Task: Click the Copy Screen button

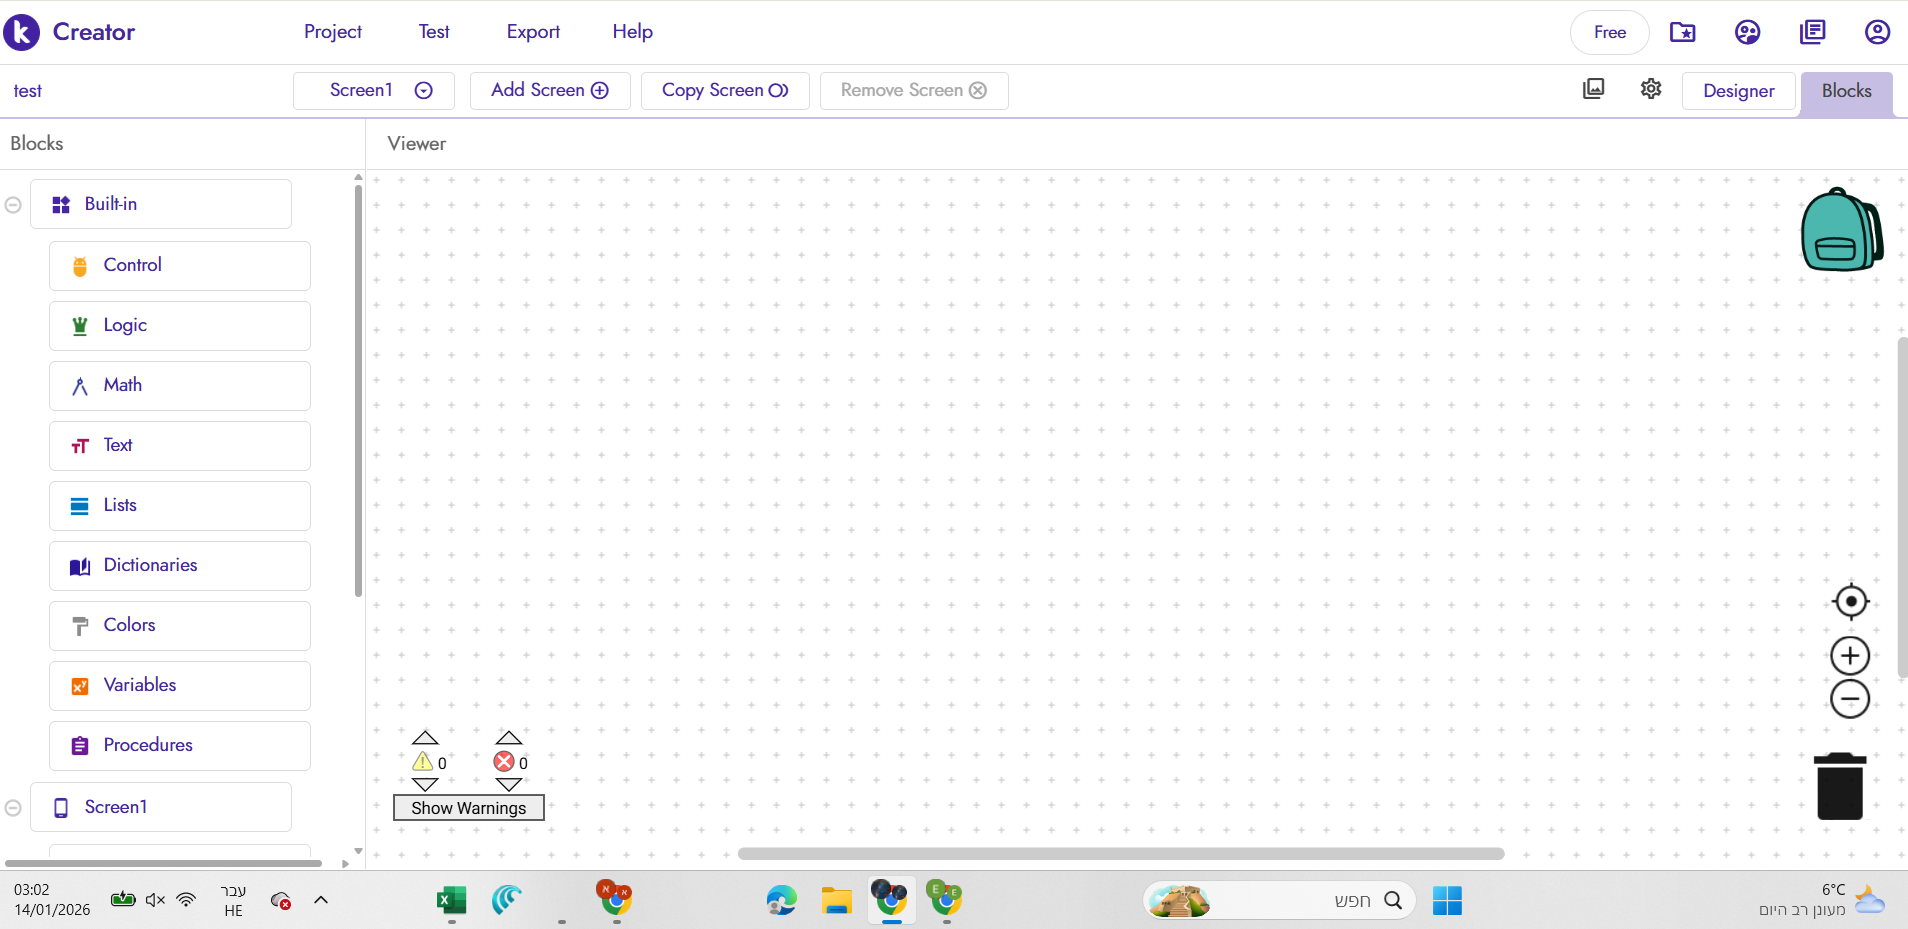Action: (x=725, y=91)
